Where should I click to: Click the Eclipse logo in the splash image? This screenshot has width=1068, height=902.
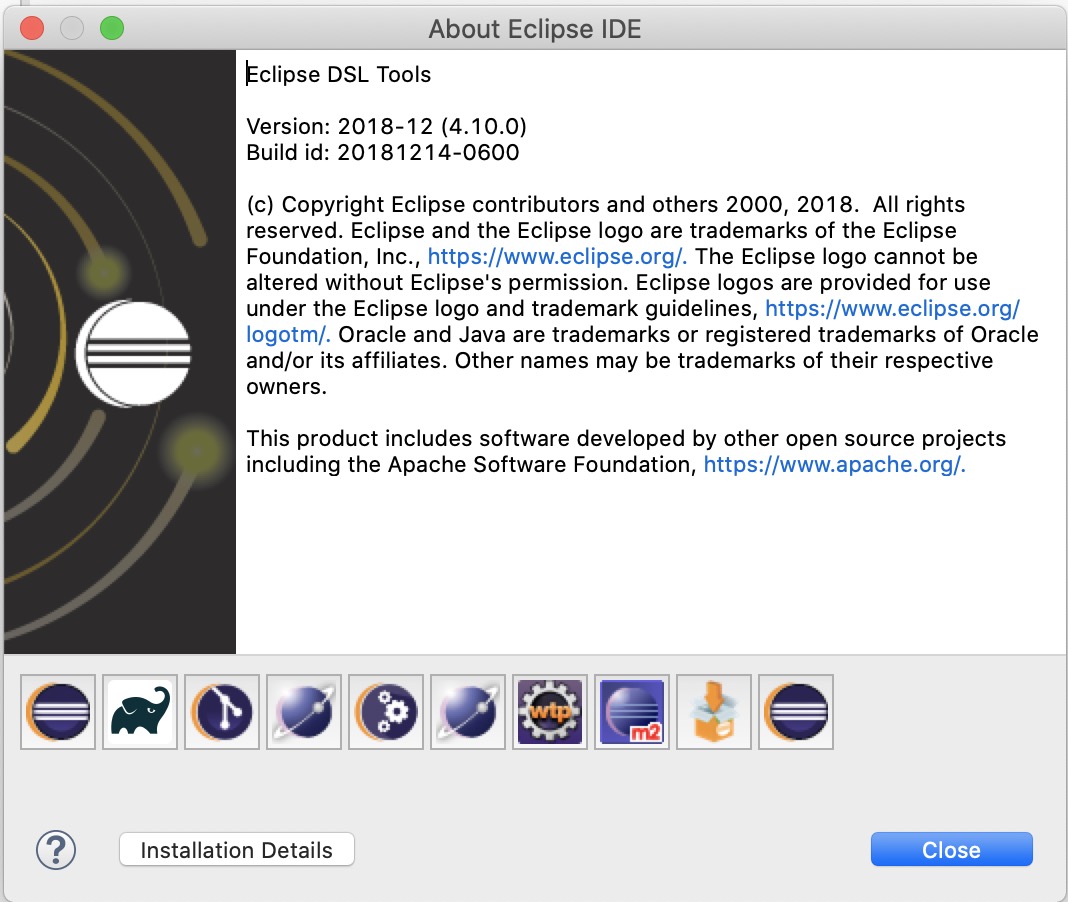tap(134, 354)
